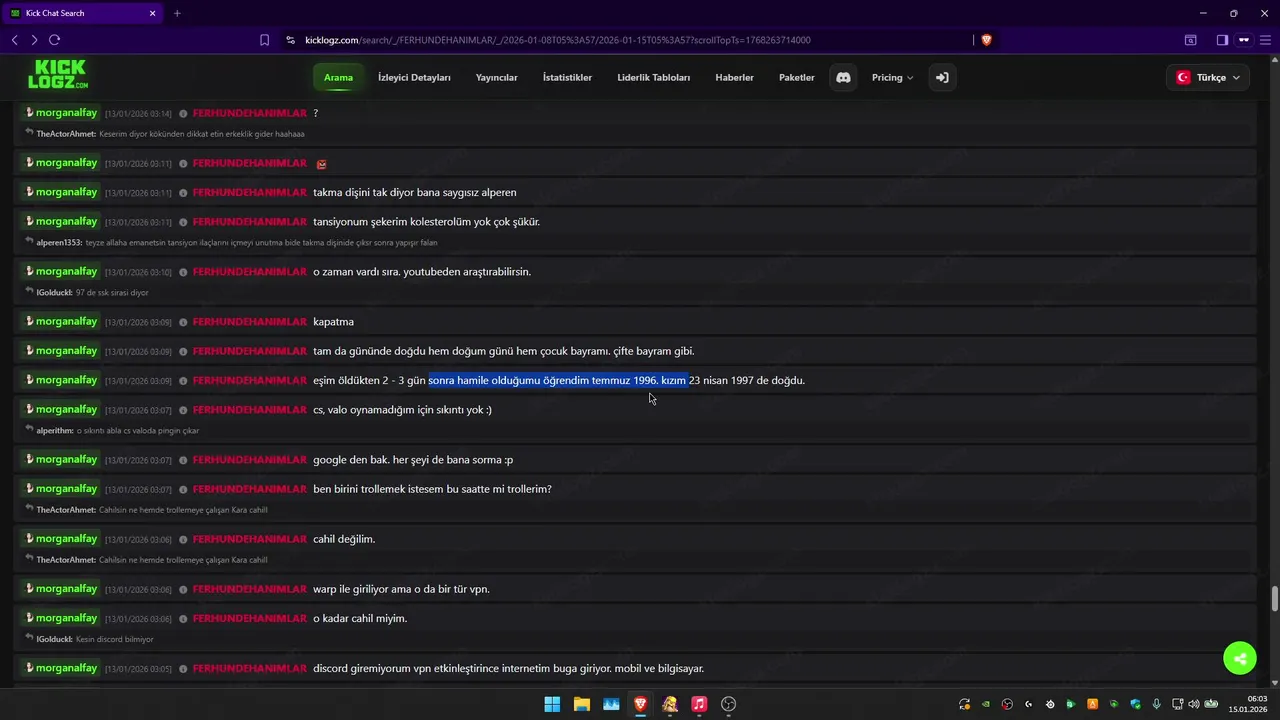Screen dimensions: 1280x720
Task: Open the Brave main menu icon
Action: coord(1264,40)
